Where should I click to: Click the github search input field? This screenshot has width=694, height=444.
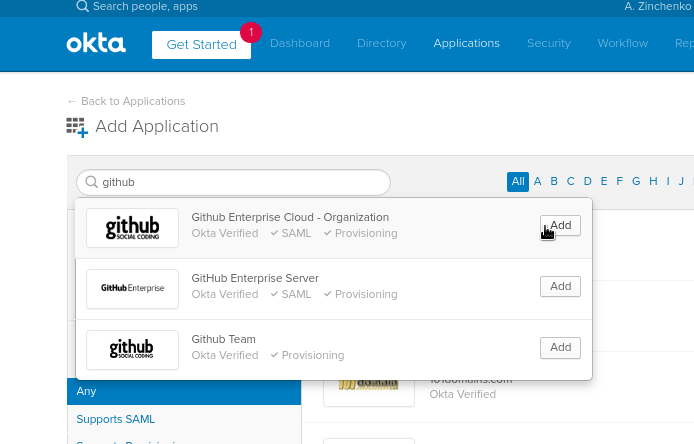pyautogui.click(x=233, y=182)
